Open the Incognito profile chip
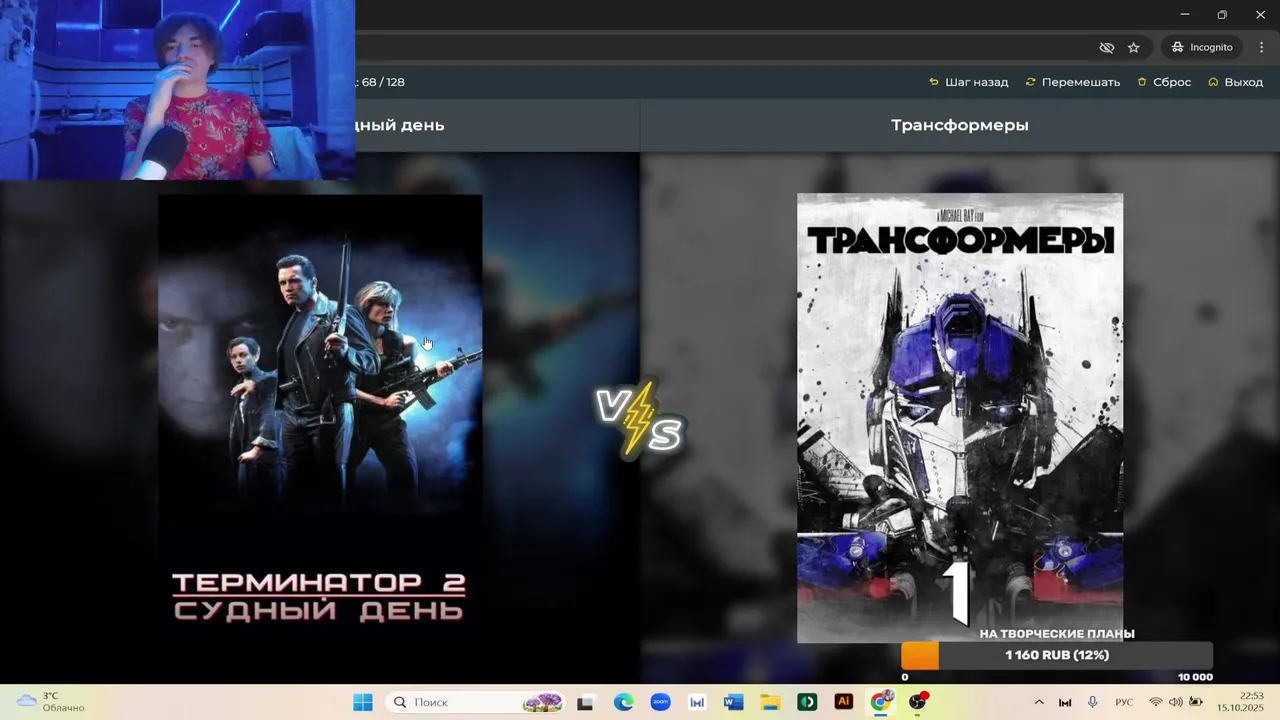Viewport: 1280px width, 720px height. (x=1202, y=47)
